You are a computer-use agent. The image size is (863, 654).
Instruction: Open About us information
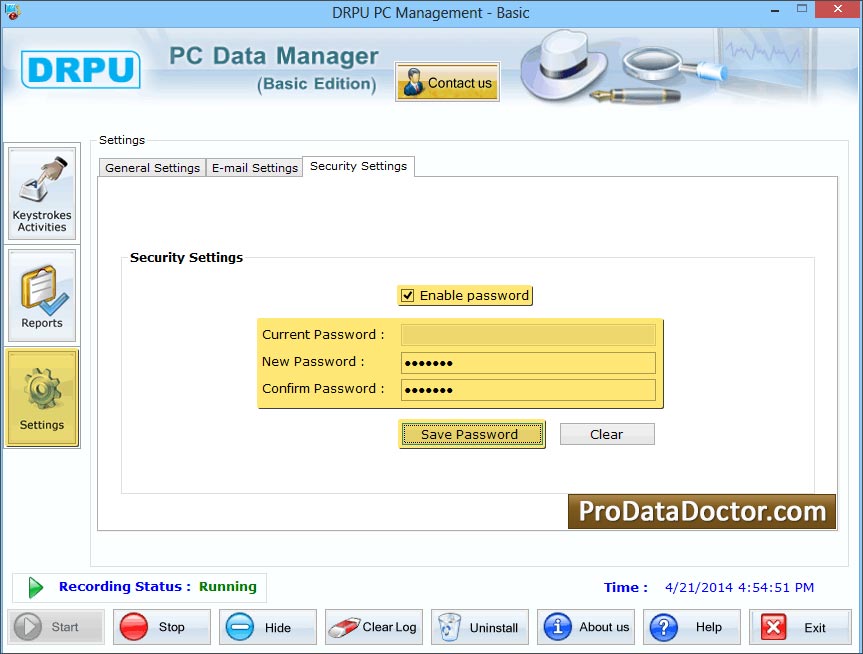pos(586,627)
